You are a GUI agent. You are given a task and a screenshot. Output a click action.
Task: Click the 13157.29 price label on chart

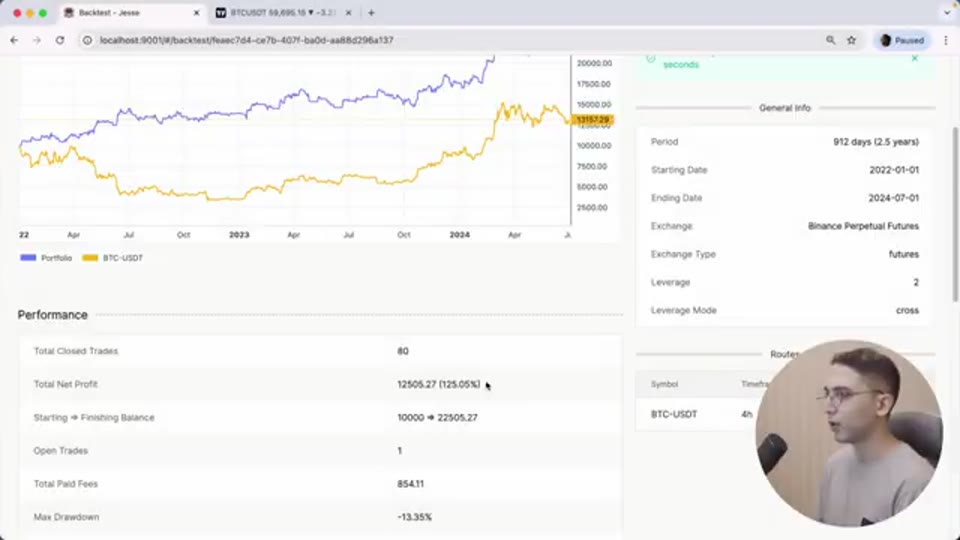click(593, 120)
